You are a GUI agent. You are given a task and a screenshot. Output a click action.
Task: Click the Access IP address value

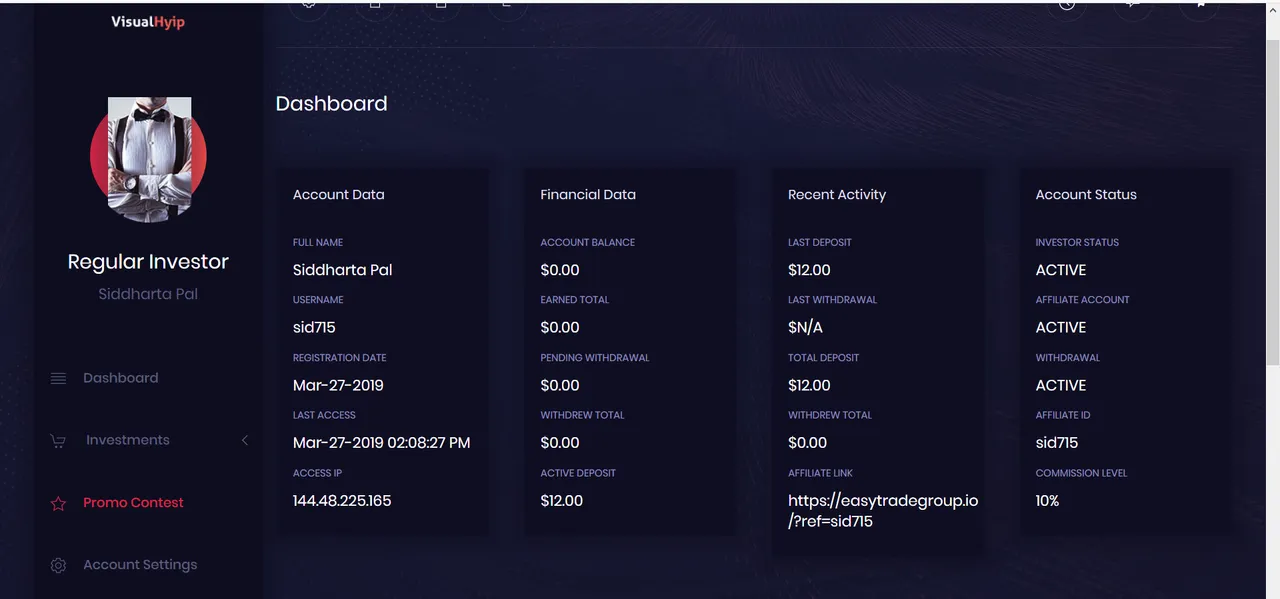[342, 500]
